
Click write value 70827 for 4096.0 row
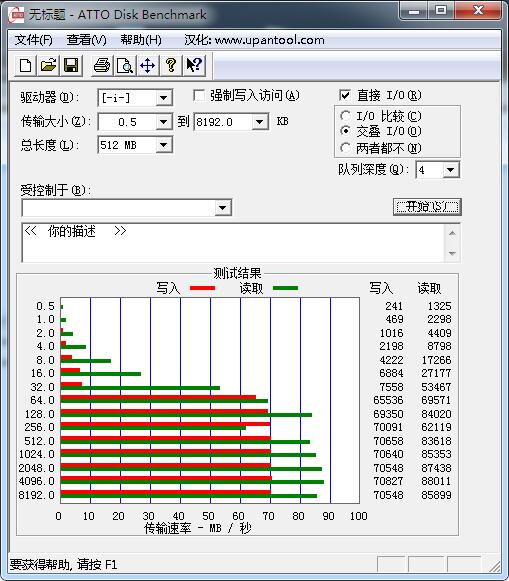[388, 481]
